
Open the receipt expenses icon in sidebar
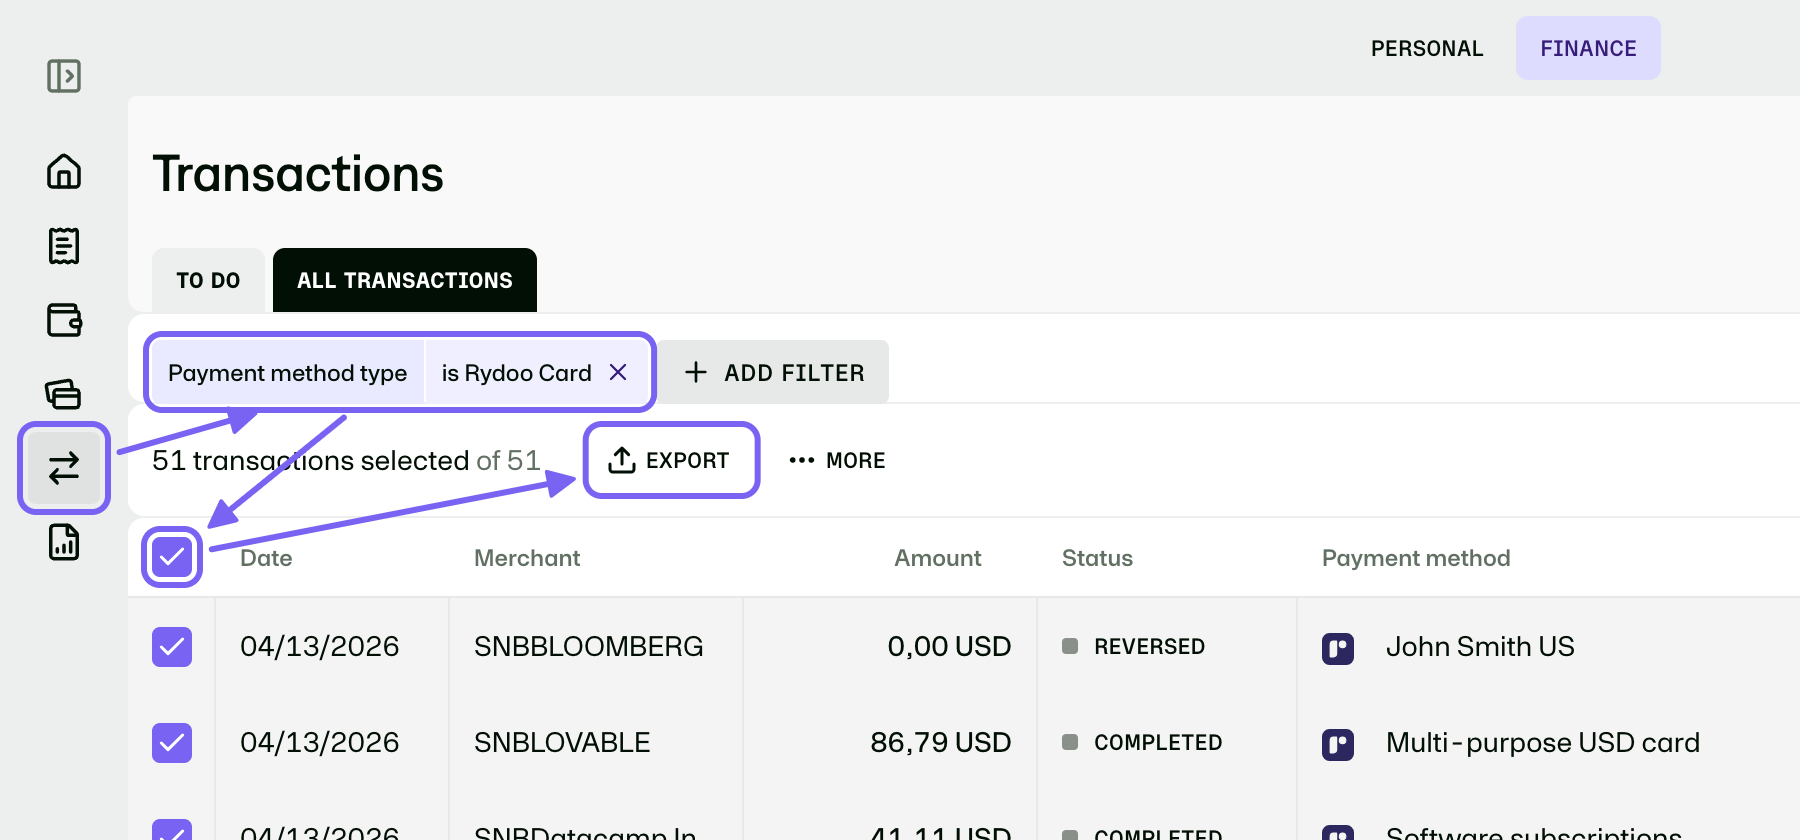point(64,245)
